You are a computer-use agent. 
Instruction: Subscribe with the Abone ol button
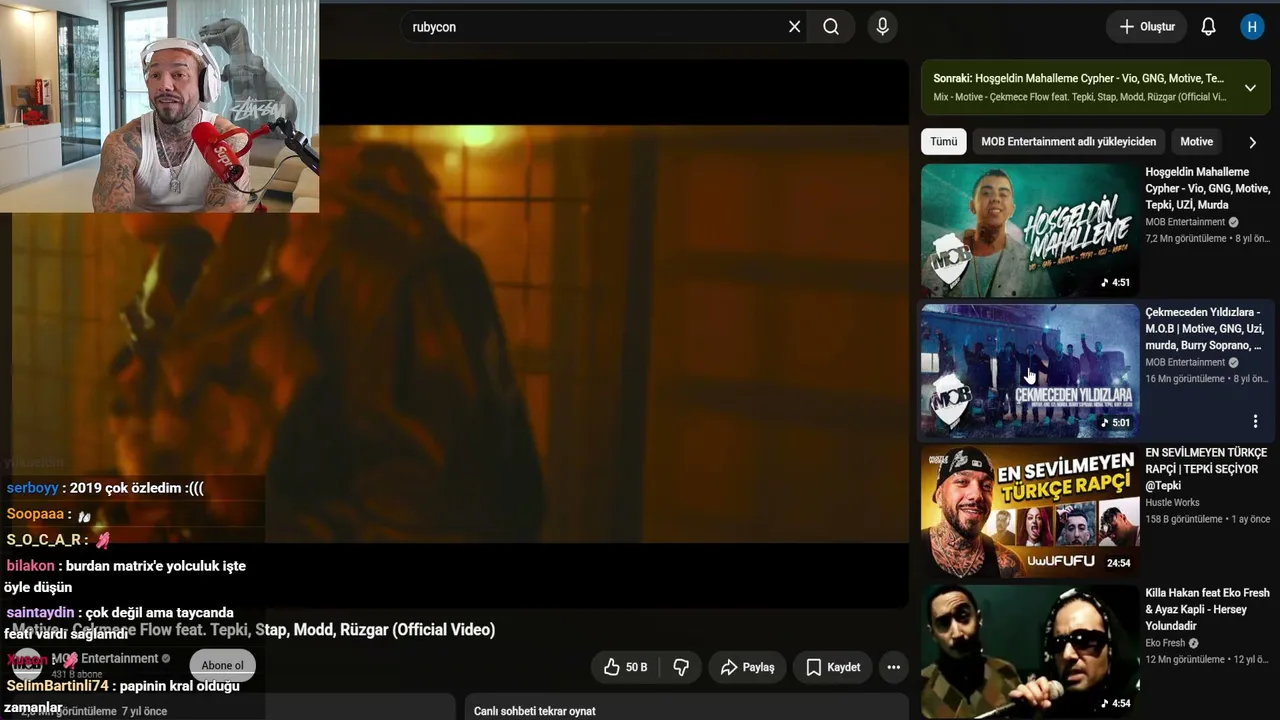[x=222, y=666]
